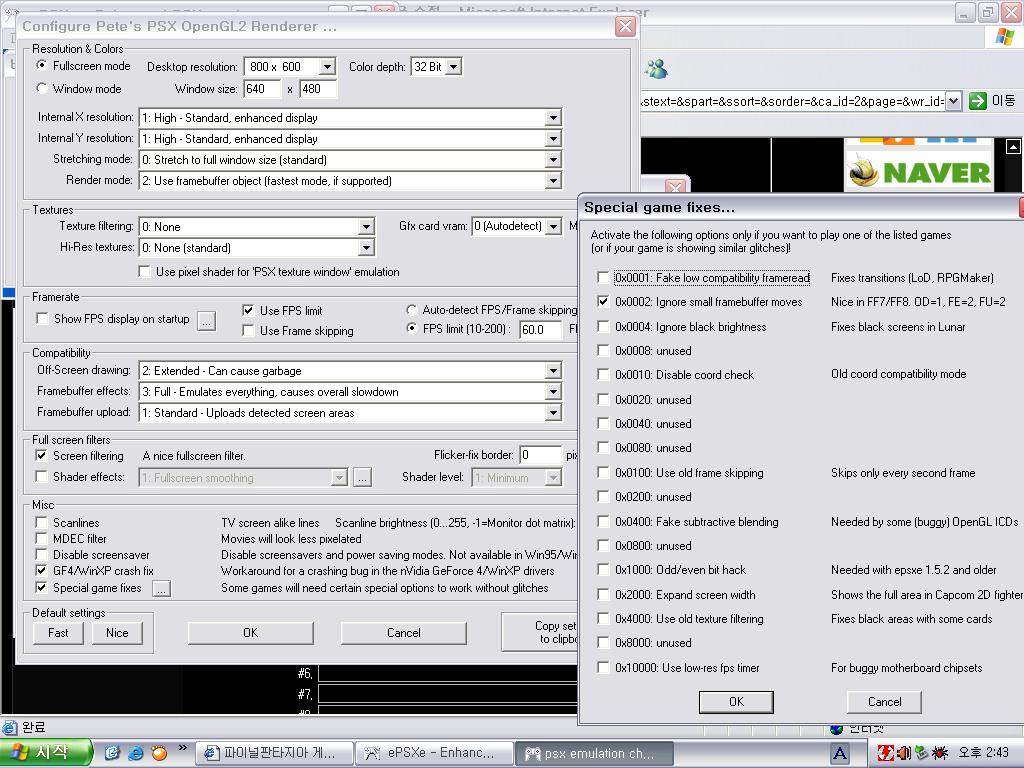
Task: Enable 0x0400 Fake subtractive blending
Action: pos(603,521)
